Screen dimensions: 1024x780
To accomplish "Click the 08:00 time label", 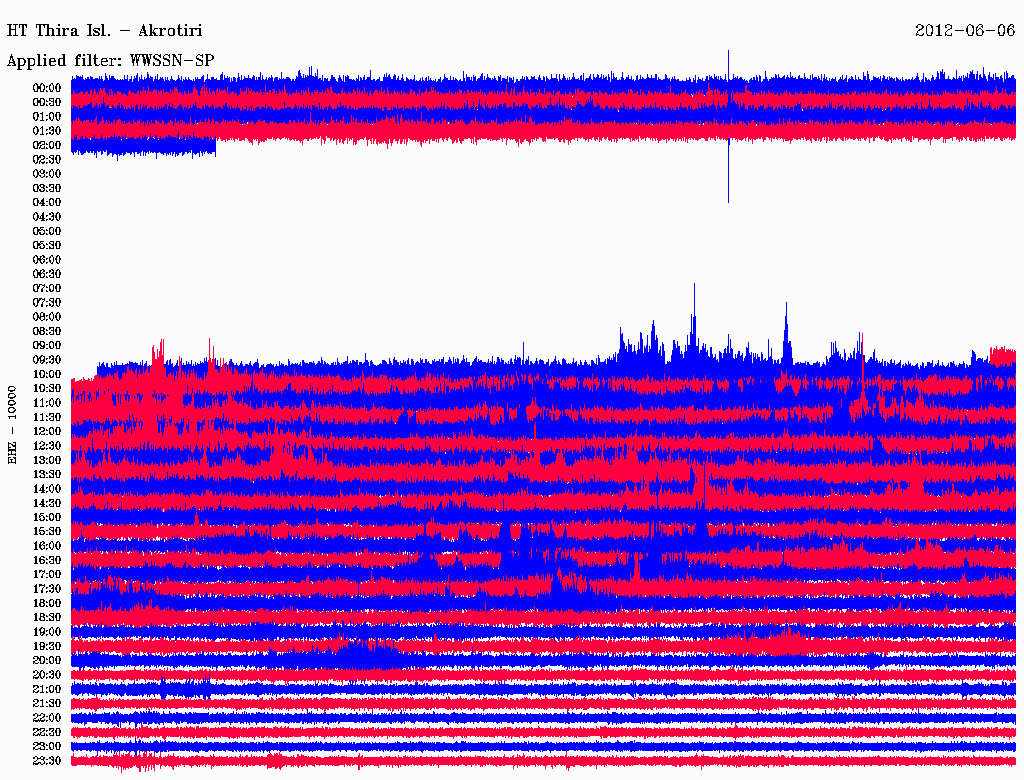I will click(47, 317).
